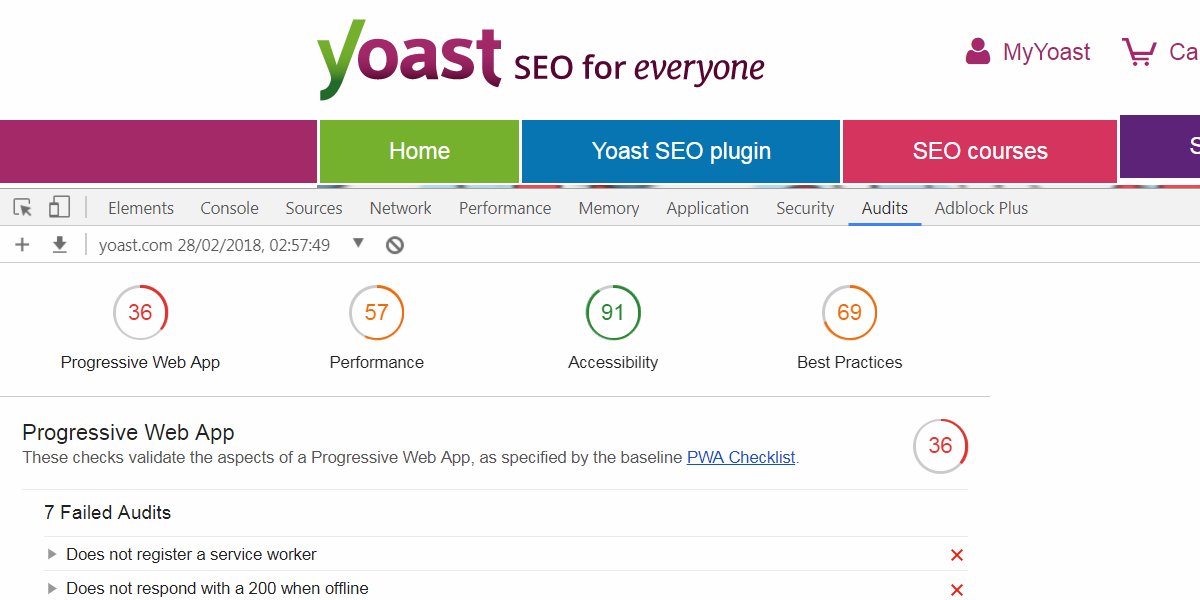This screenshot has height=600, width=1200.
Task: Open the SEO courses navigation item
Action: tap(980, 151)
